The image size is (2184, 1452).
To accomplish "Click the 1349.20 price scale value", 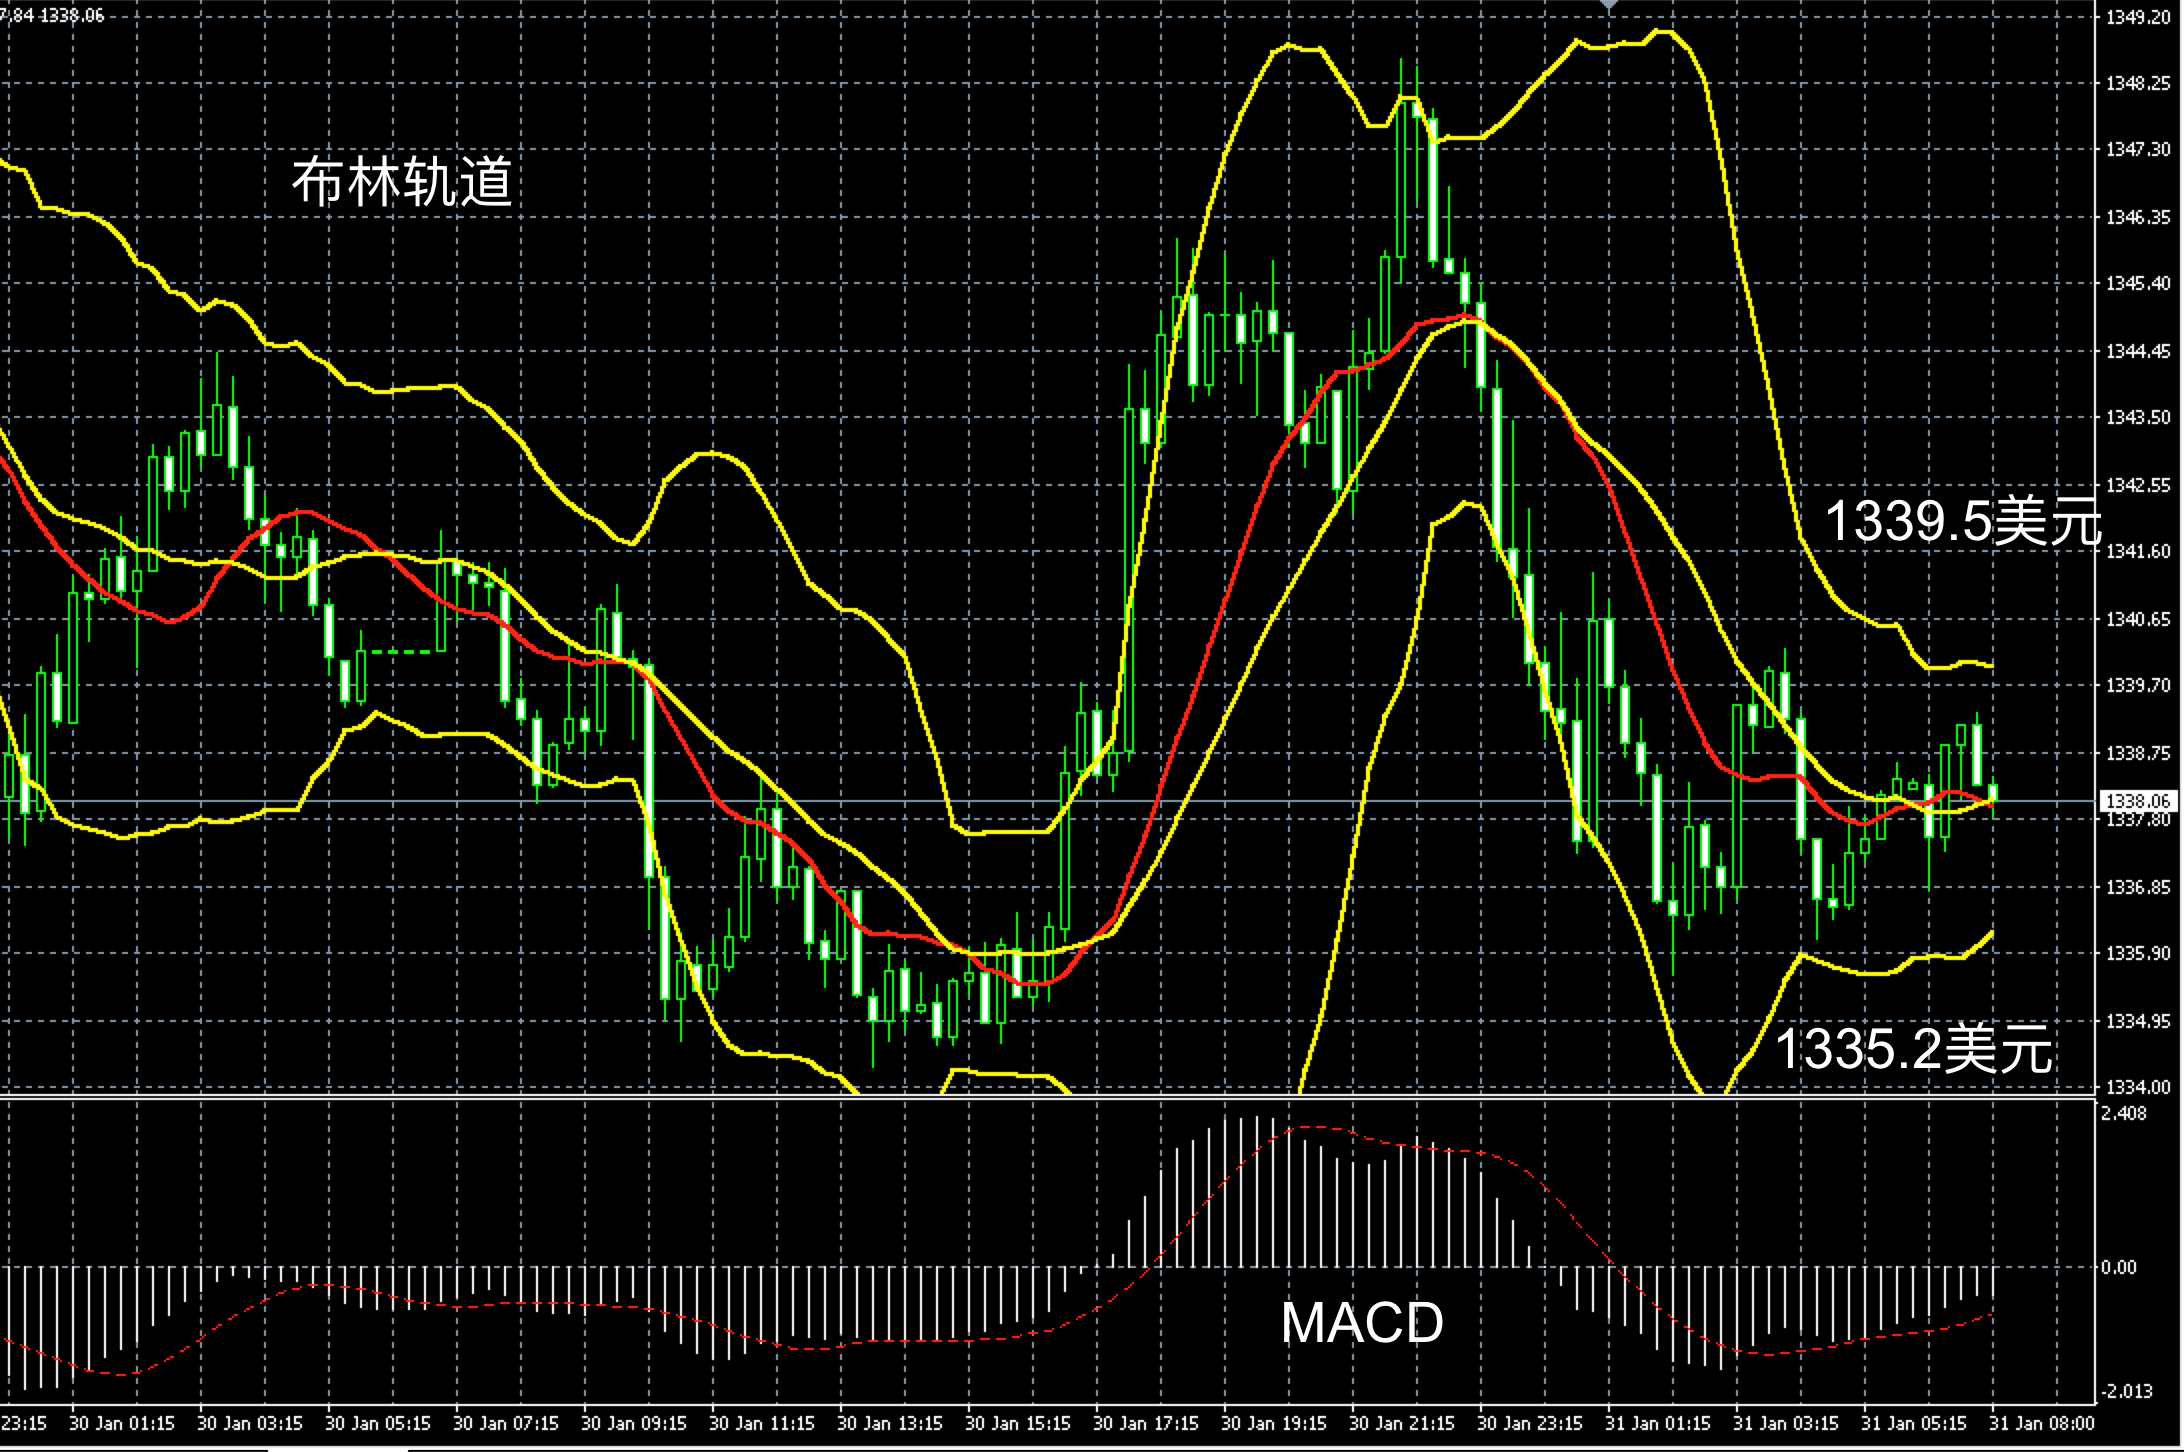I will (x=2138, y=17).
